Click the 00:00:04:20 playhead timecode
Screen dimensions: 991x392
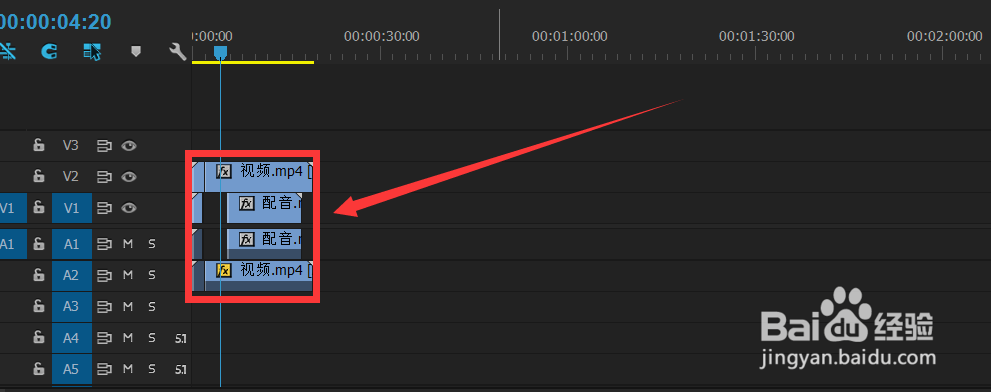[56, 21]
